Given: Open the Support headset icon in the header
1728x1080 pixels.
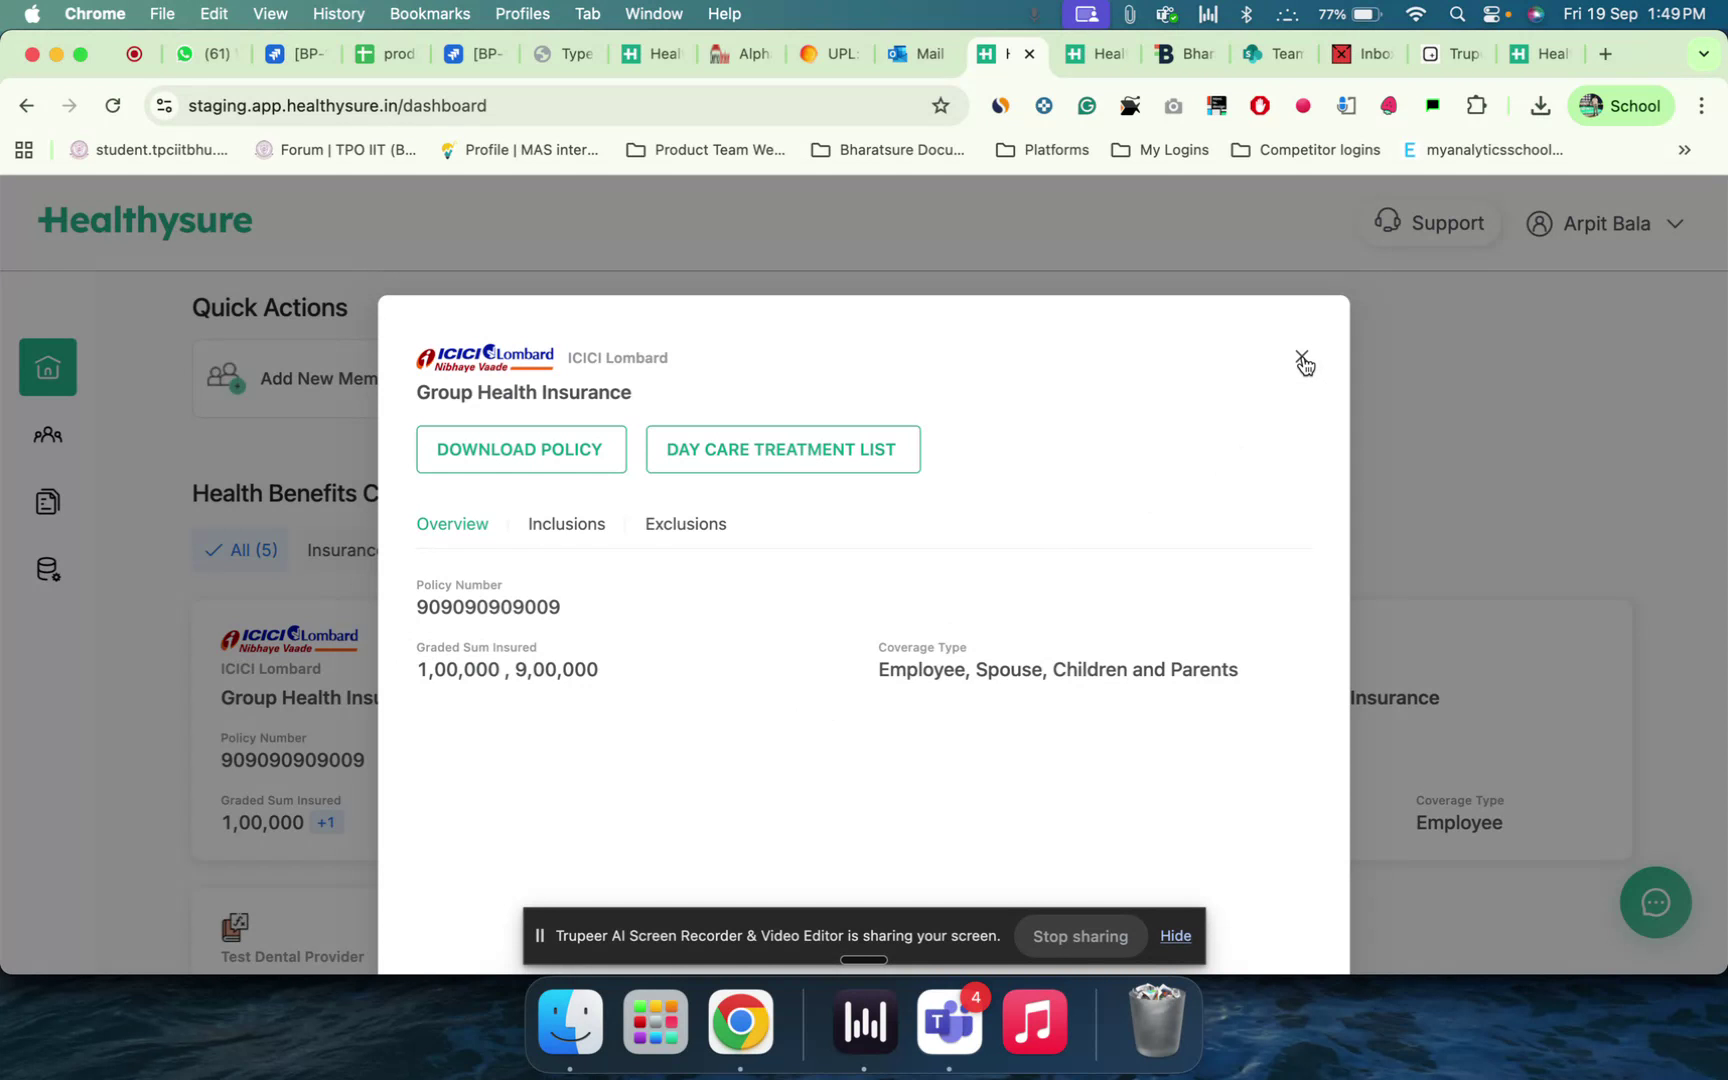Looking at the screenshot, I should 1389,222.
